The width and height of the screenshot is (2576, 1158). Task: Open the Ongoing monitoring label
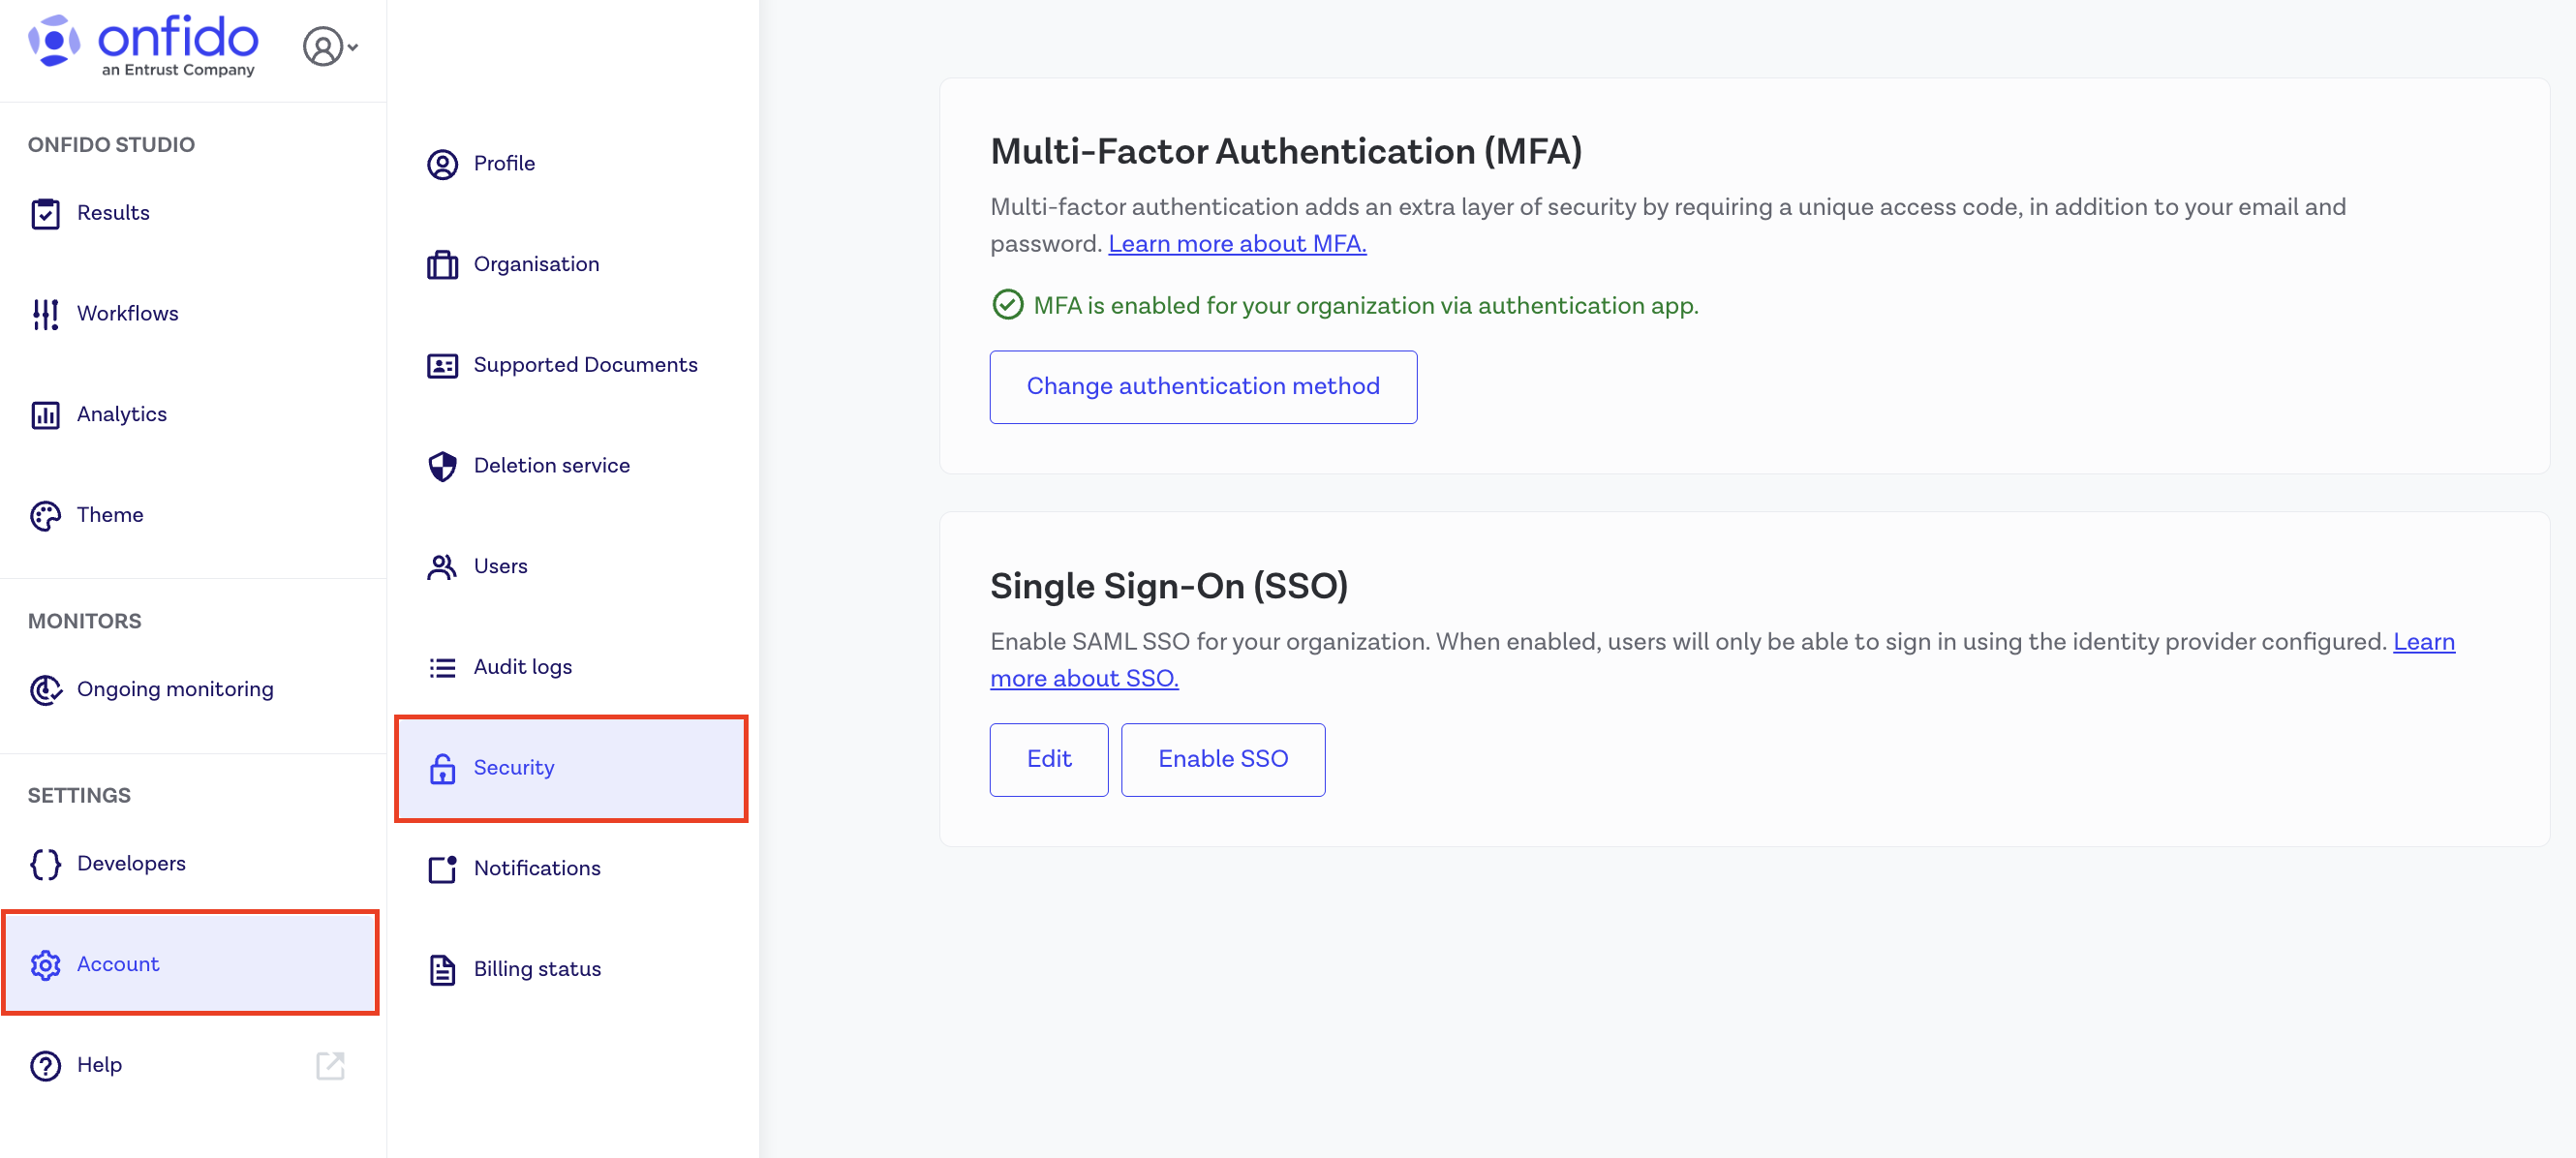tap(175, 690)
